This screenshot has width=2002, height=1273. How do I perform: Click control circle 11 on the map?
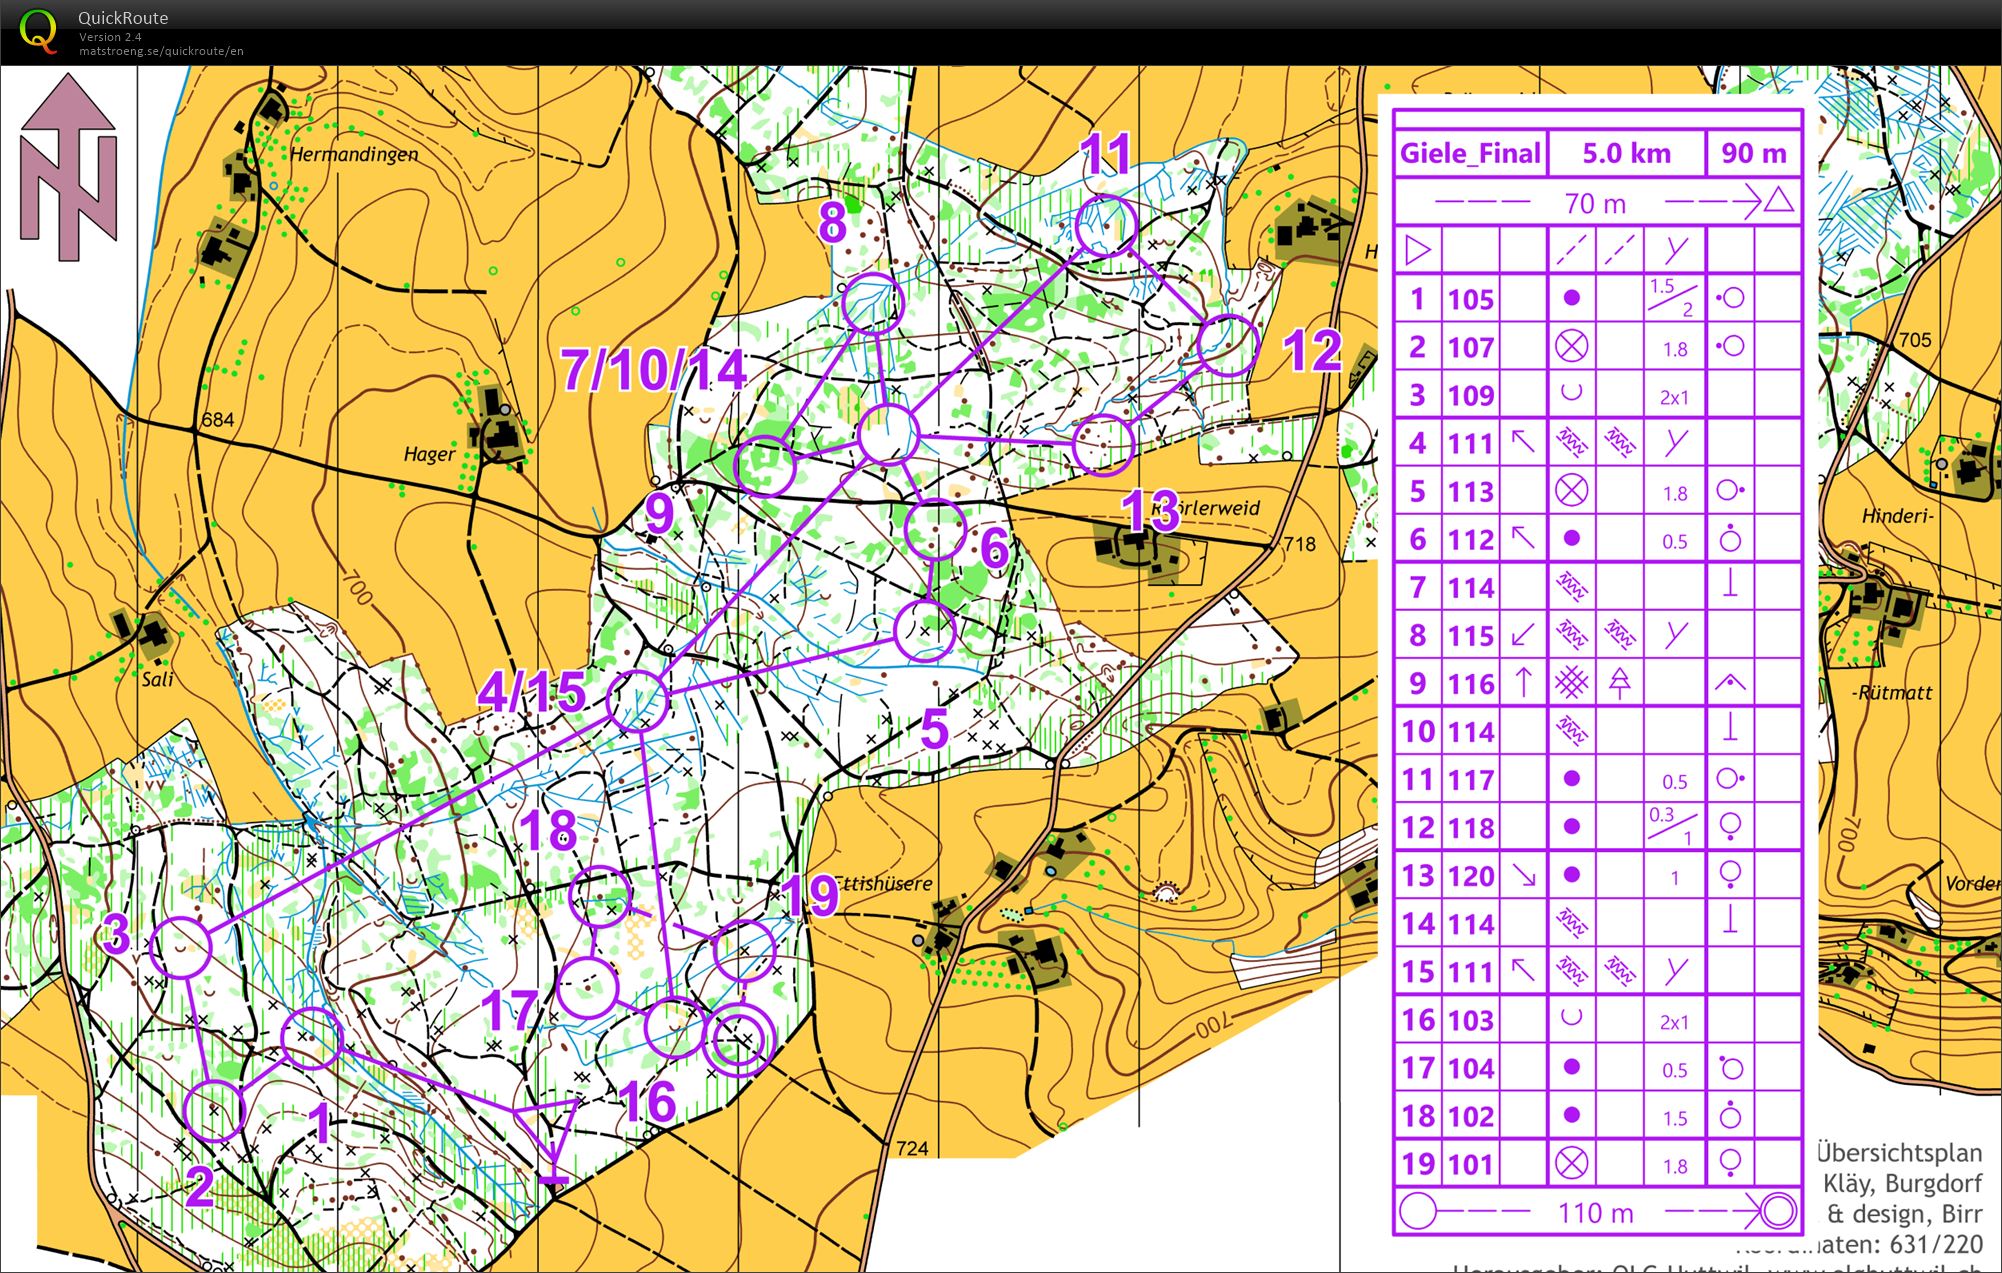[x=1107, y=227]
